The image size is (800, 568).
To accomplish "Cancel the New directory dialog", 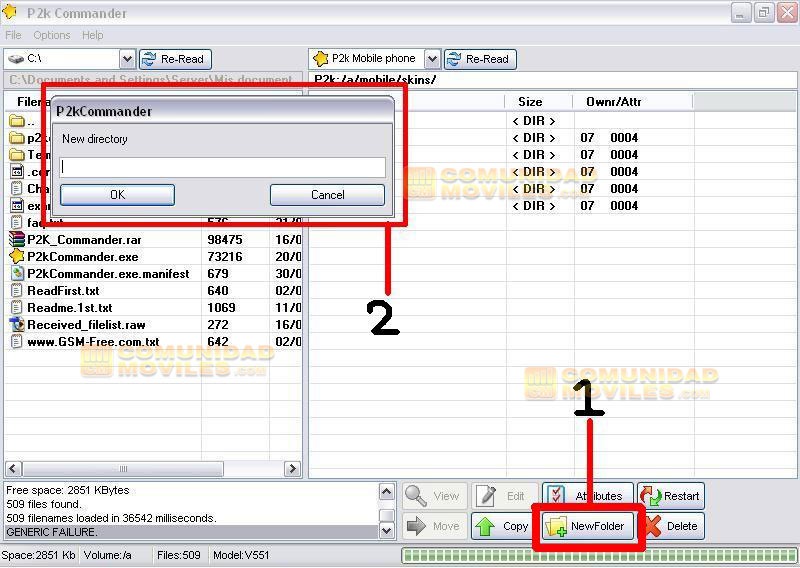I will (x=327, y=195).
